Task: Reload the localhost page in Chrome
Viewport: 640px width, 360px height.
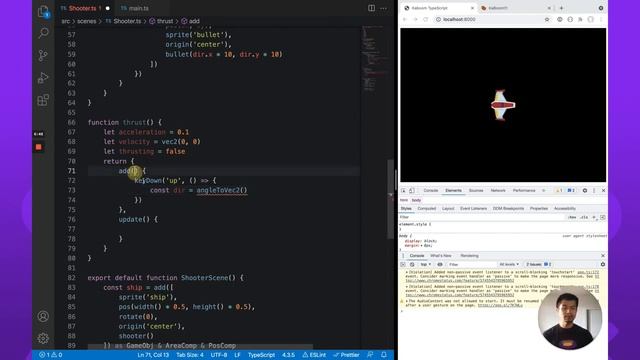Action: [x=426, y=19]
